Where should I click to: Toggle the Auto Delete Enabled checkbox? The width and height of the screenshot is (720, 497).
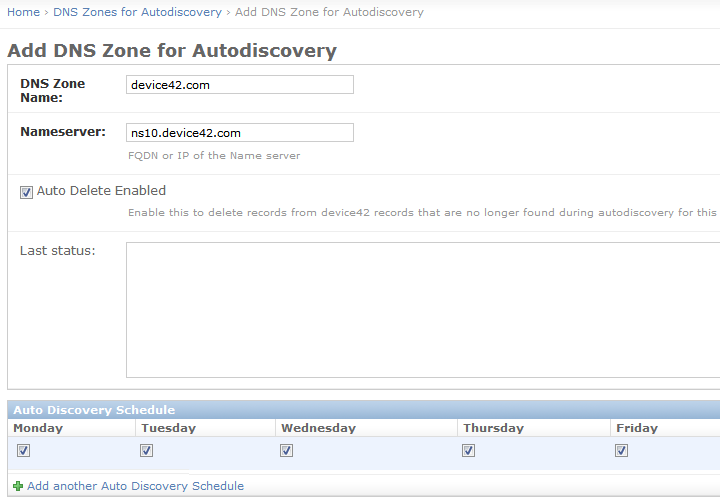coord(26,192)
